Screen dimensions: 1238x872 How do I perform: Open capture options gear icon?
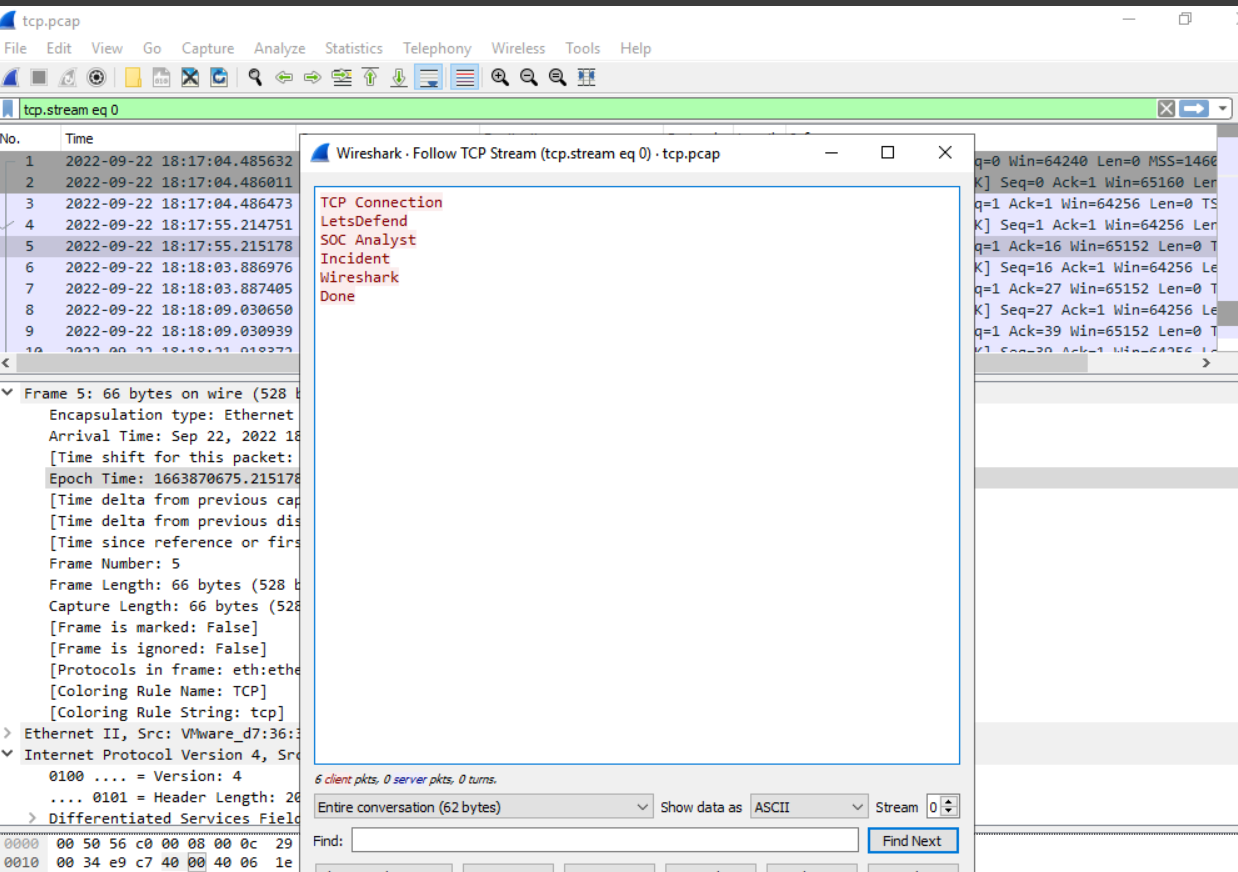tap(97, 77)
